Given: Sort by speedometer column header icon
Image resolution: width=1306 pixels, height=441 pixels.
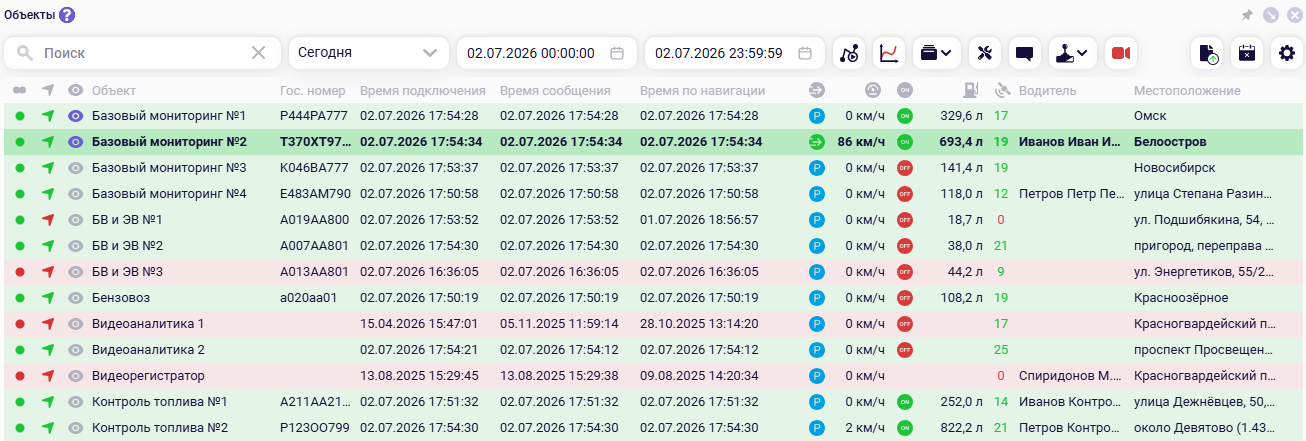Looking at the screenshot, I should coord(873,91).
